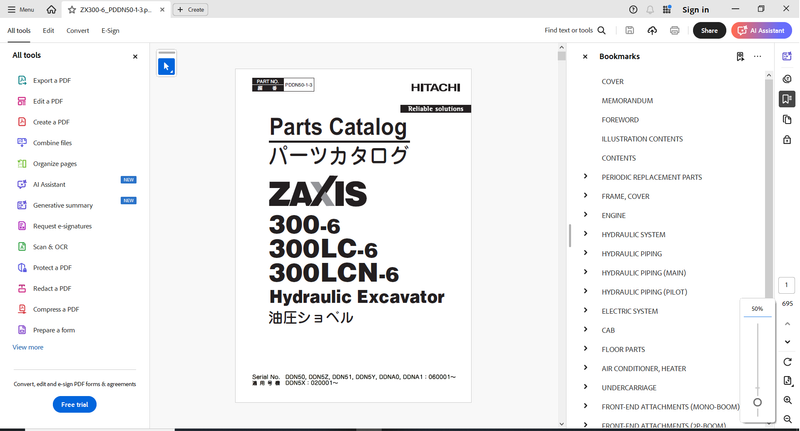Click the Free trial button
The height and width of the screenshot is (431, 800).
click(x=74, y=404)
